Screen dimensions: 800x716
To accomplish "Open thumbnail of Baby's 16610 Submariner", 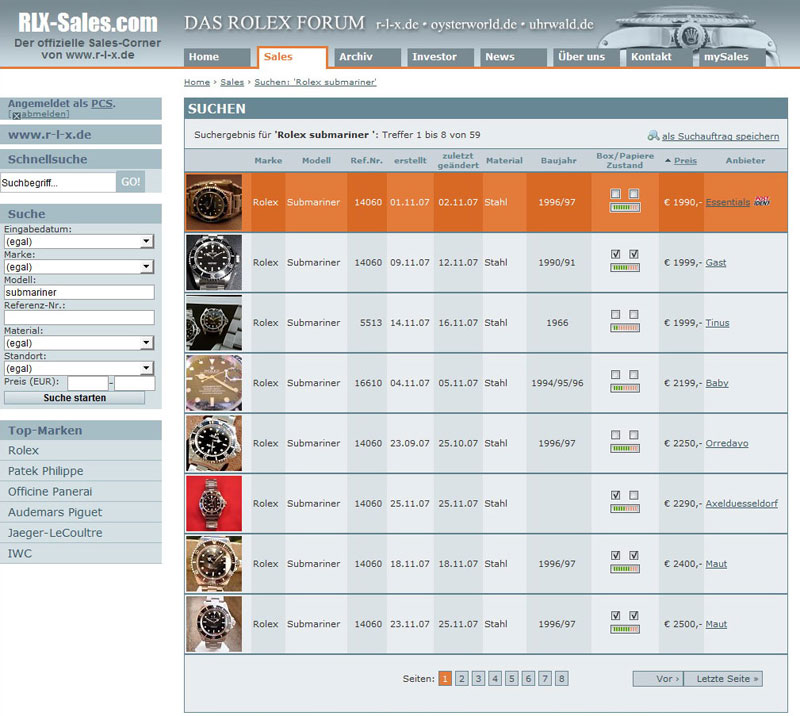I will [x=214, y=383].
